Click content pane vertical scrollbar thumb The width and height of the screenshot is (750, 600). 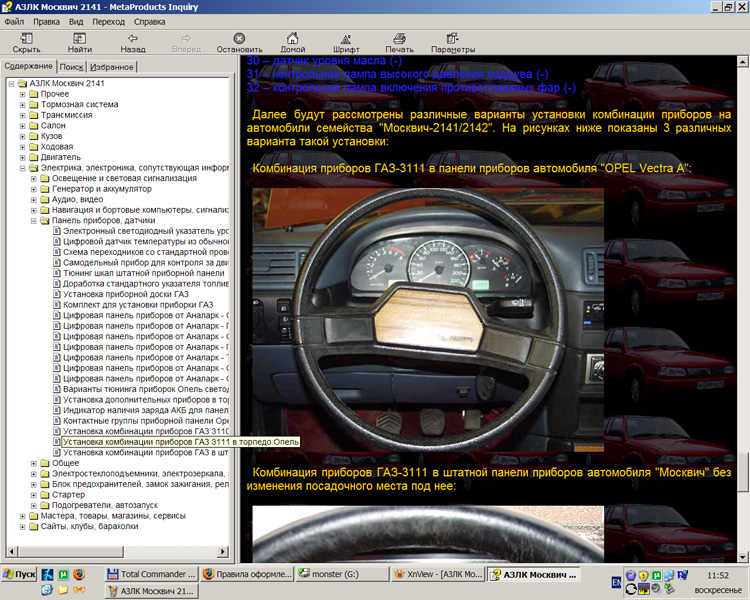(742, 471)
